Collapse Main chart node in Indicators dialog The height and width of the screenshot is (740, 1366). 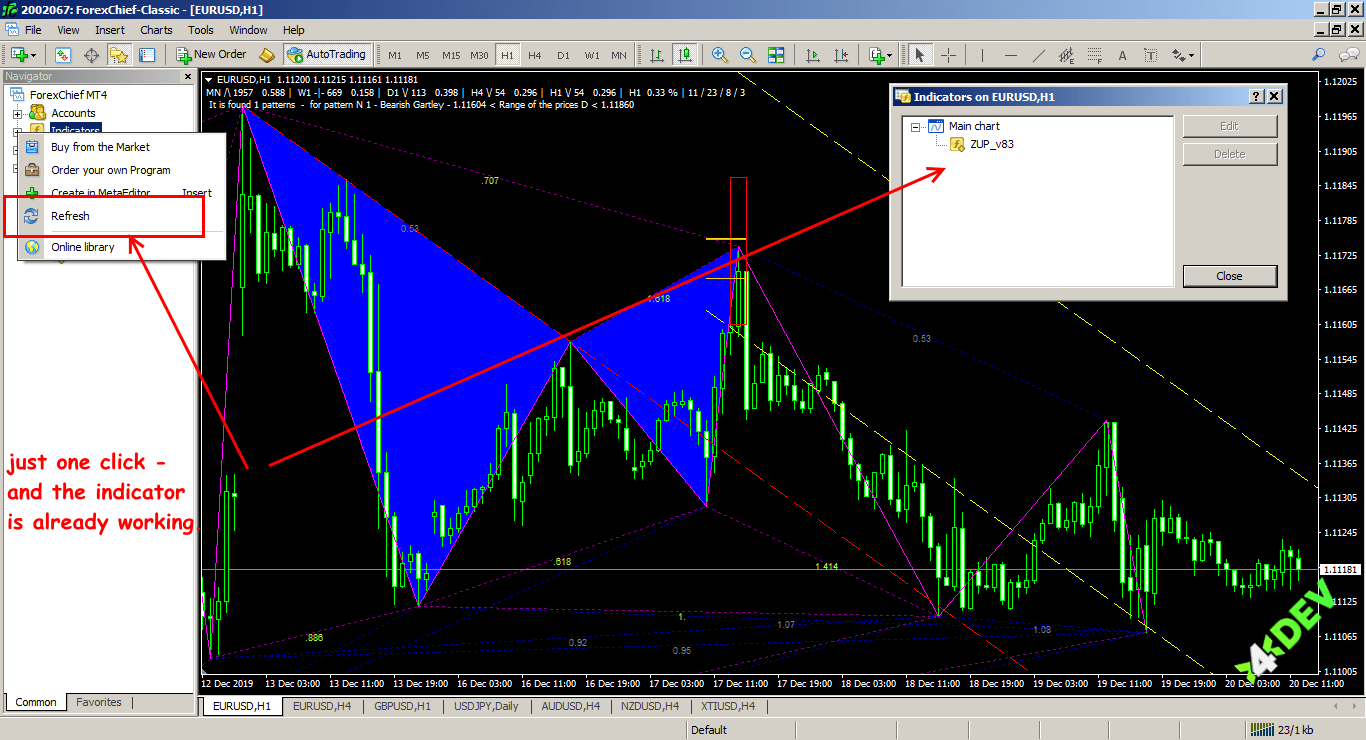coord(916,127)
